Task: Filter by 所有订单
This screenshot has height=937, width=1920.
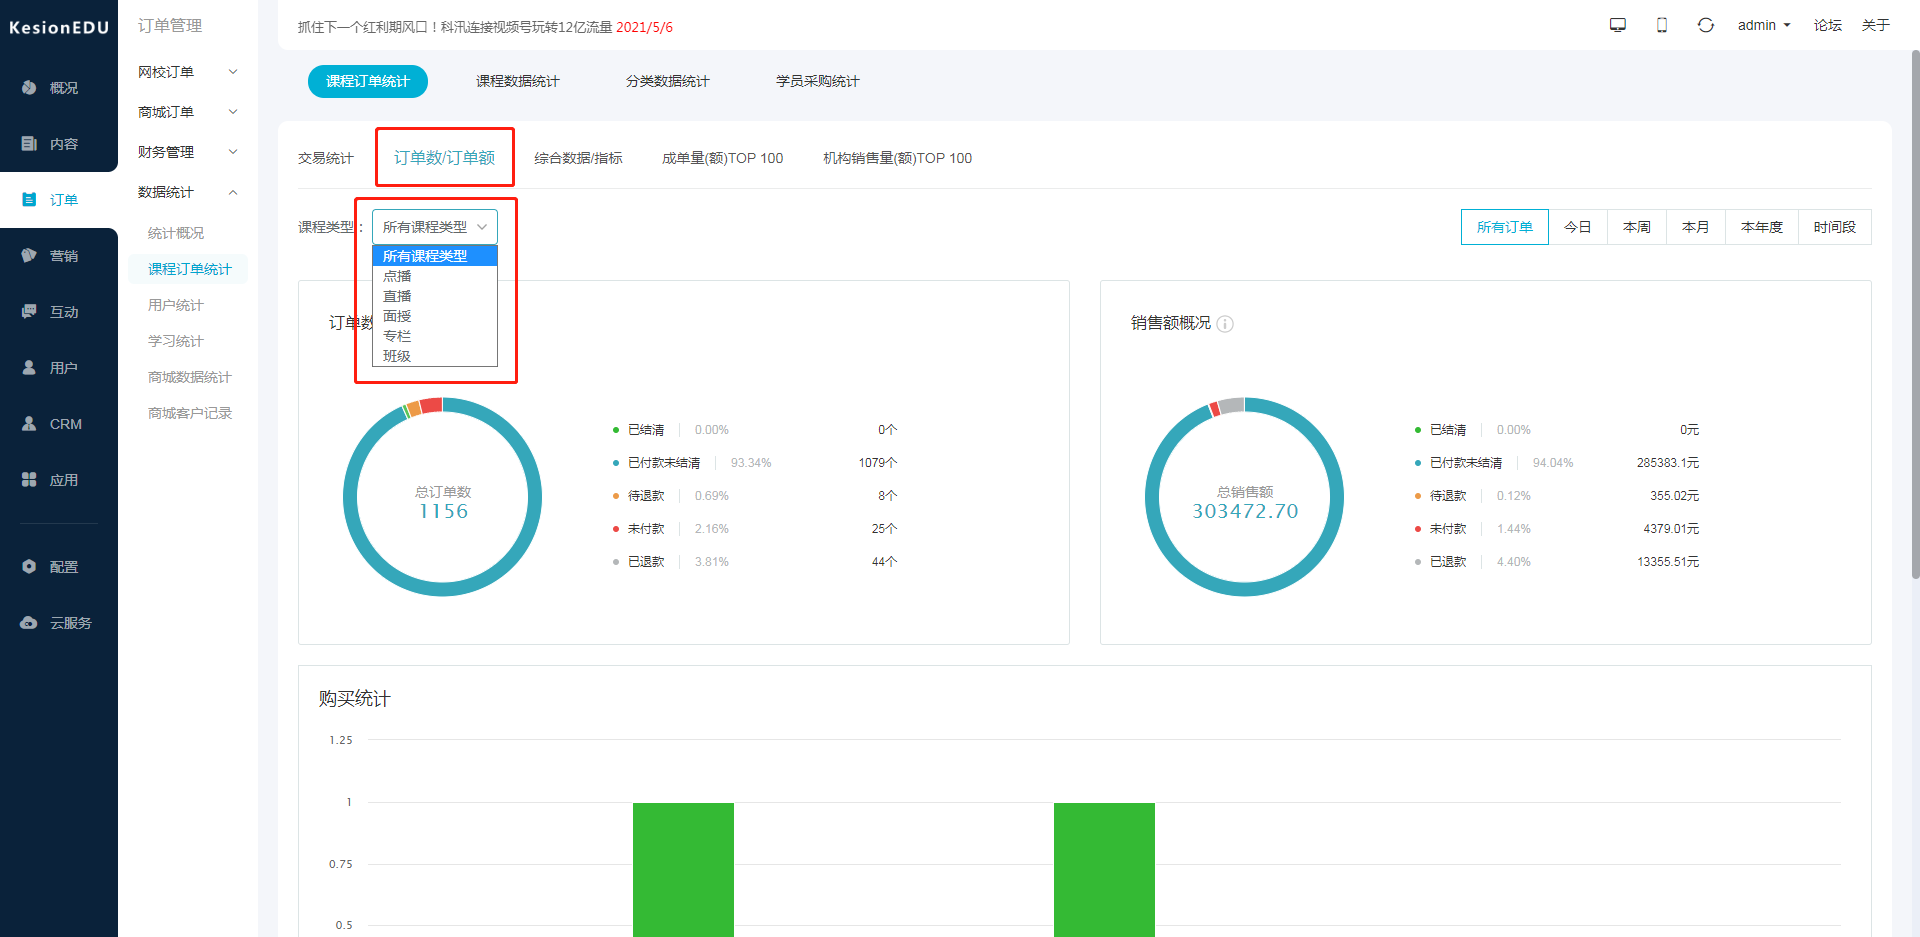Action: pyautogui.click(x=1505, y=227)
